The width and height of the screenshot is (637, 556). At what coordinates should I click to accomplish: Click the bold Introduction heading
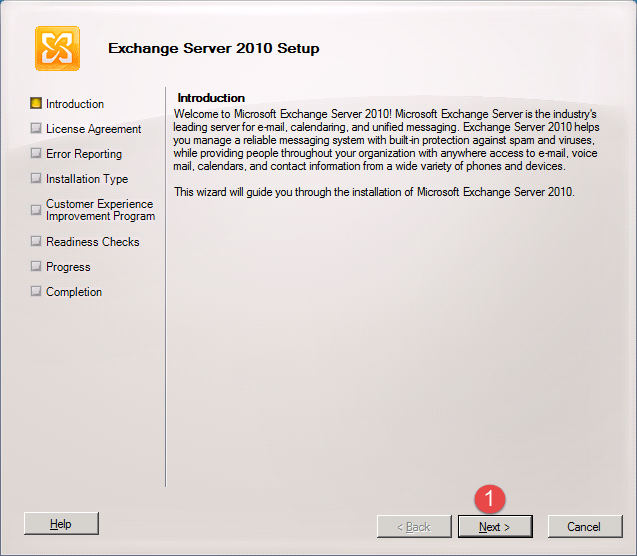(x=211, y=98)
